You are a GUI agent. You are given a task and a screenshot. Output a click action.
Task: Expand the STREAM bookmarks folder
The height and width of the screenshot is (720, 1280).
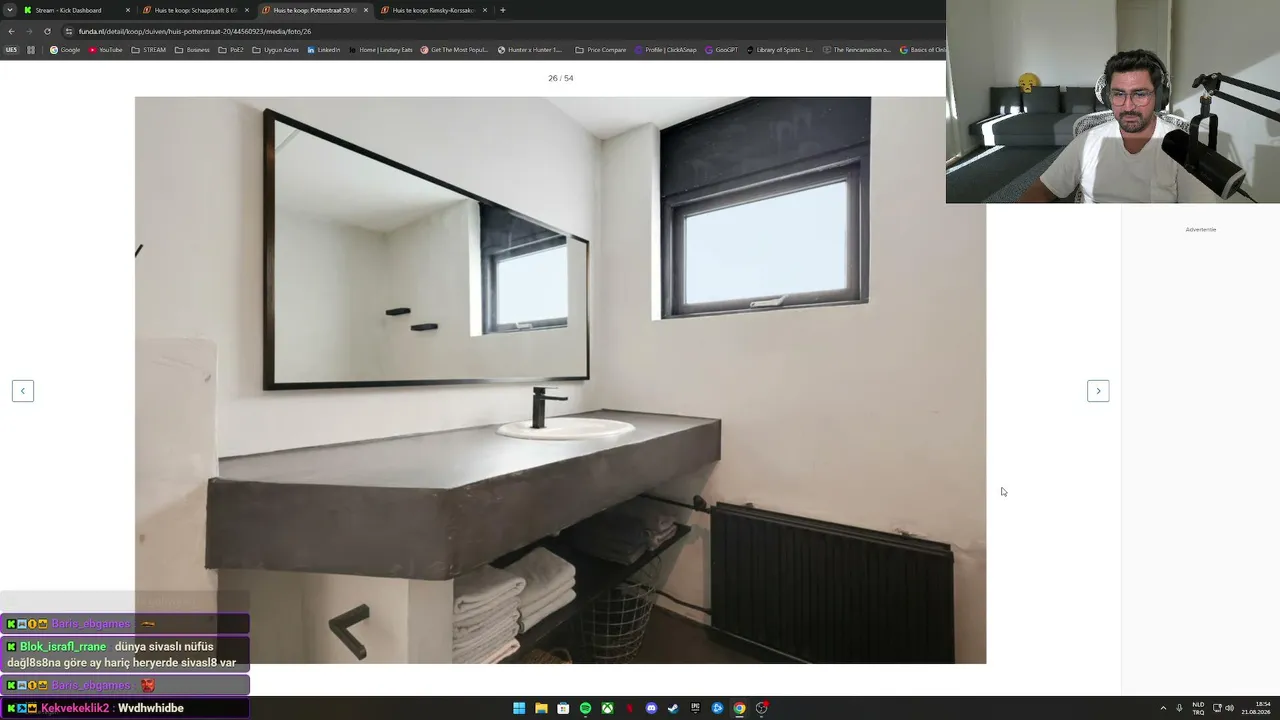[x=149, y=50]
